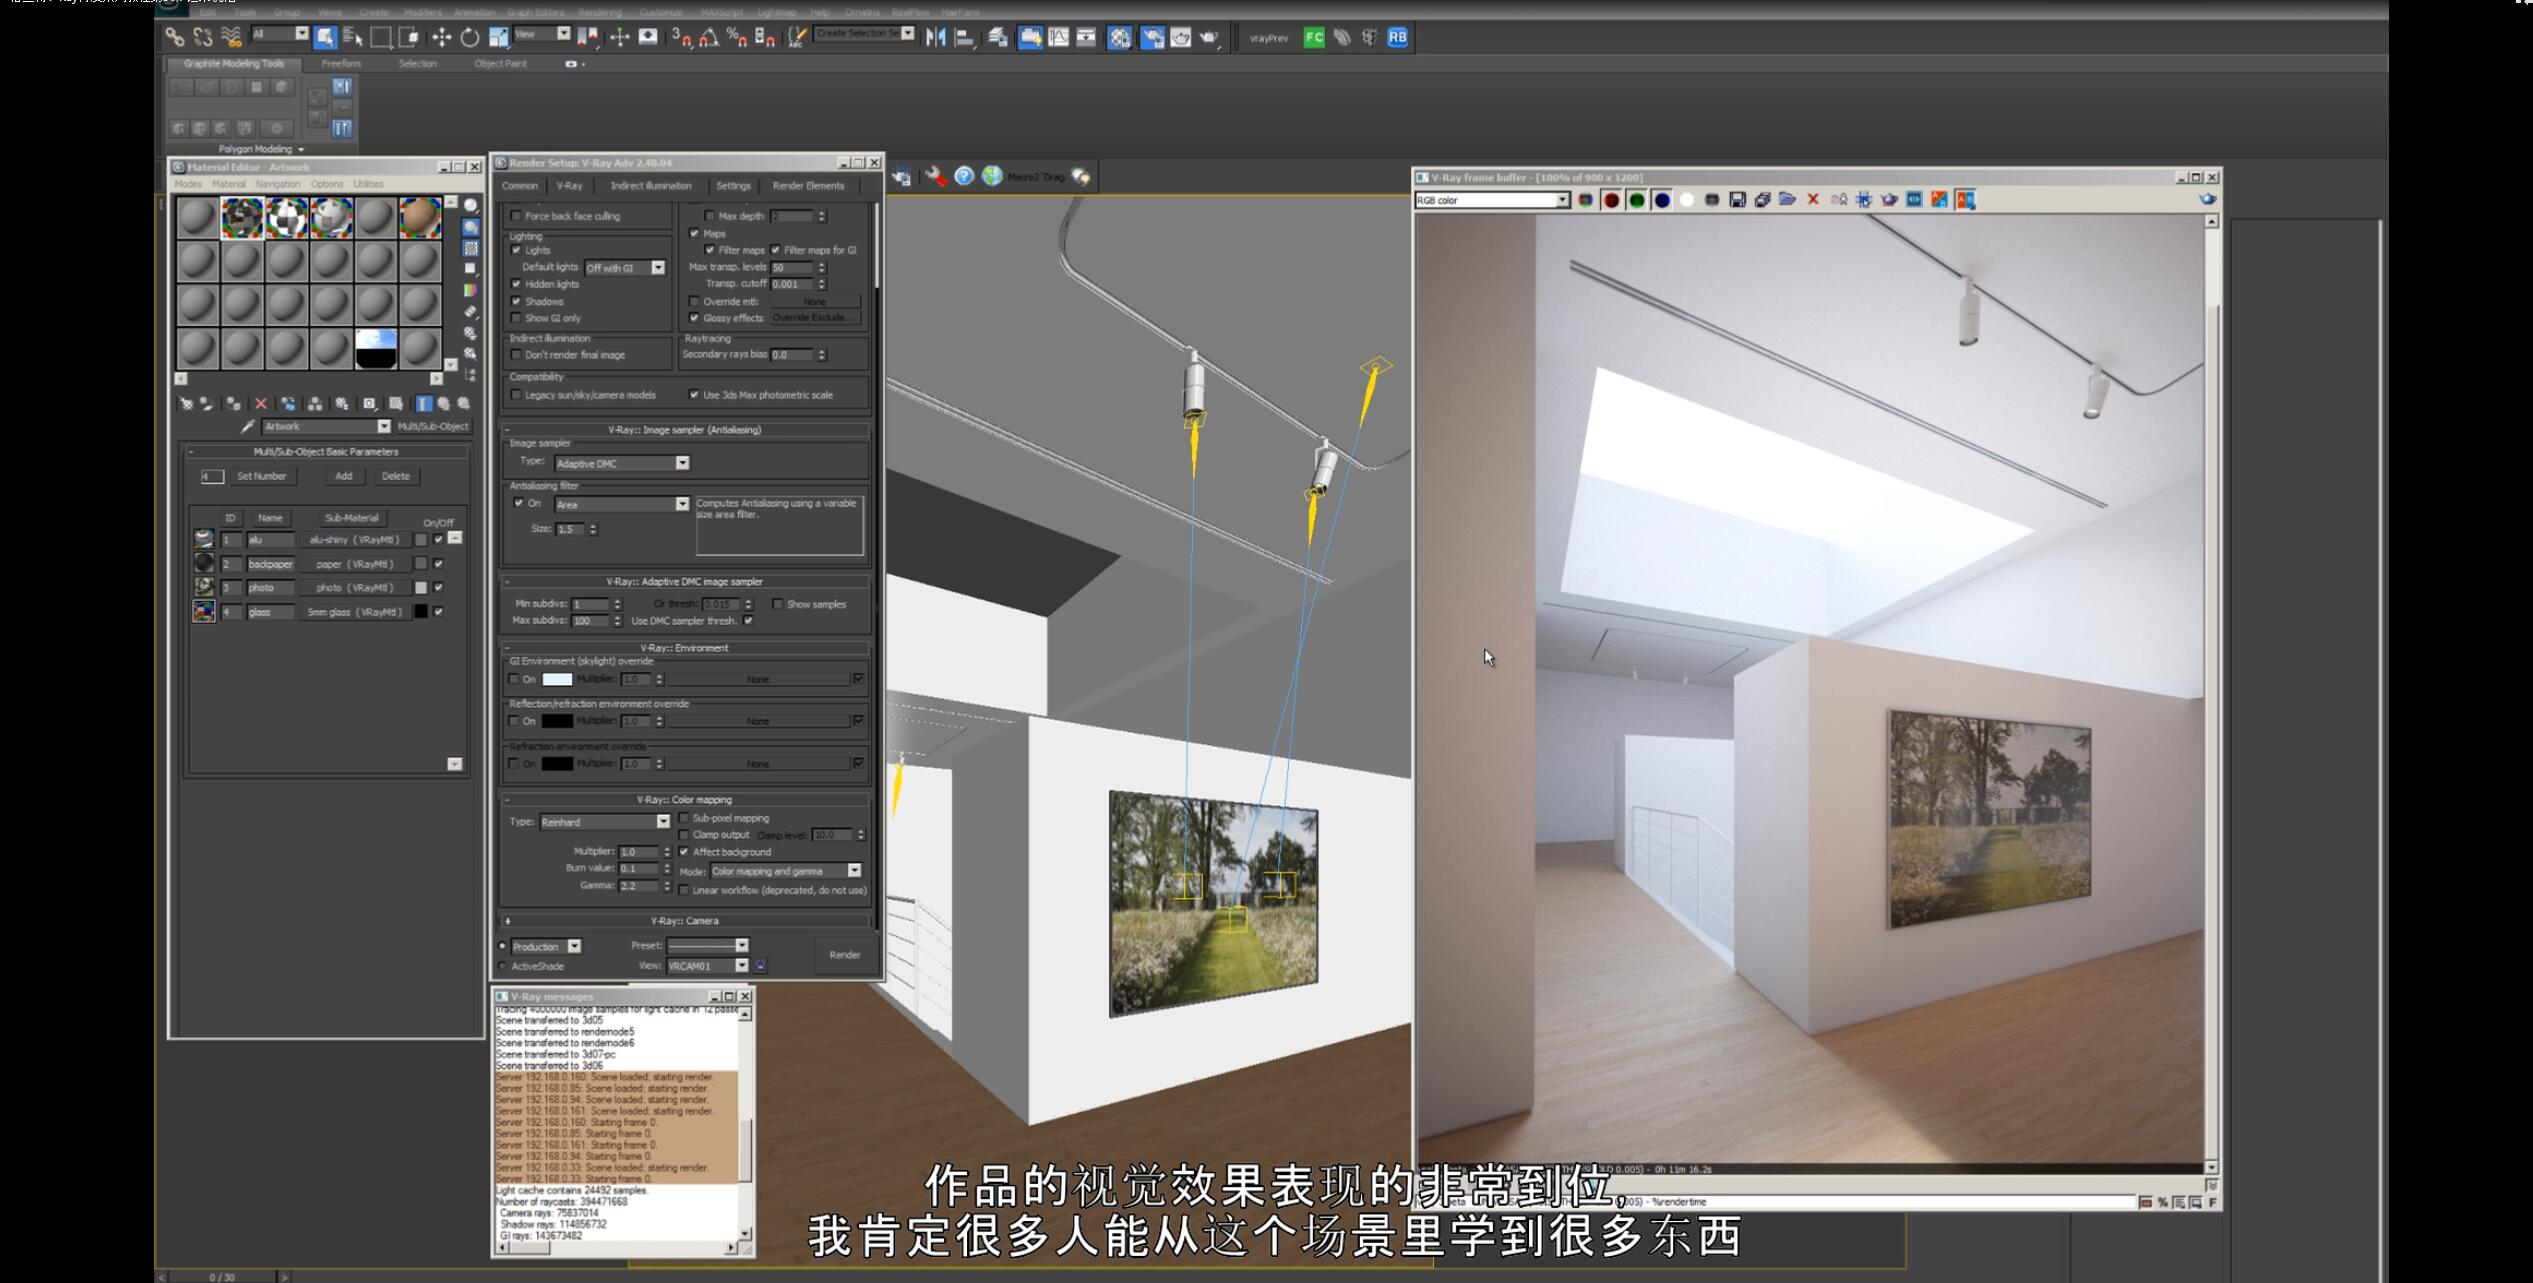
Task: Toggle the 3D Snaps button
Action: [682, 38]
